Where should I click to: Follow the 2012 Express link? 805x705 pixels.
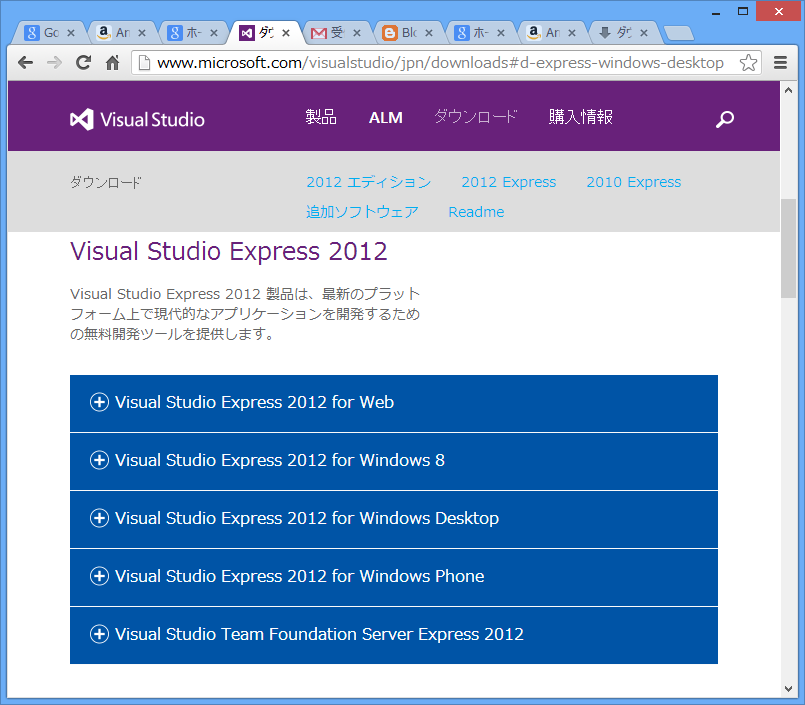[x=508, y=182]
